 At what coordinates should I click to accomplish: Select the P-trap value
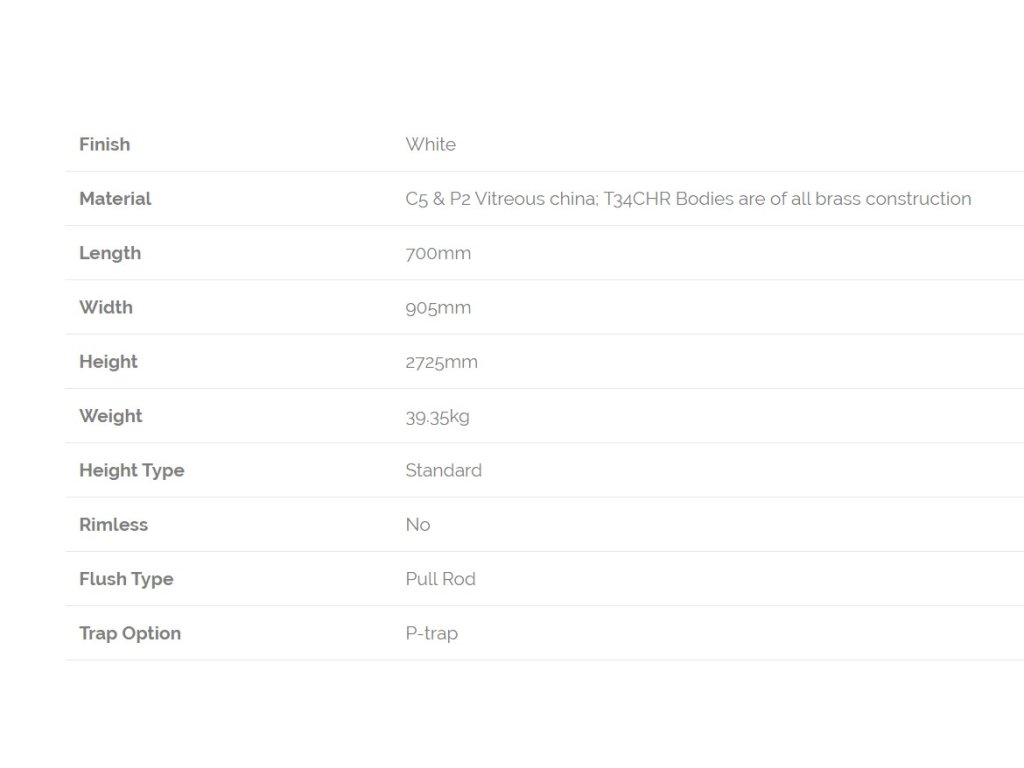click(x=432, y=633)
